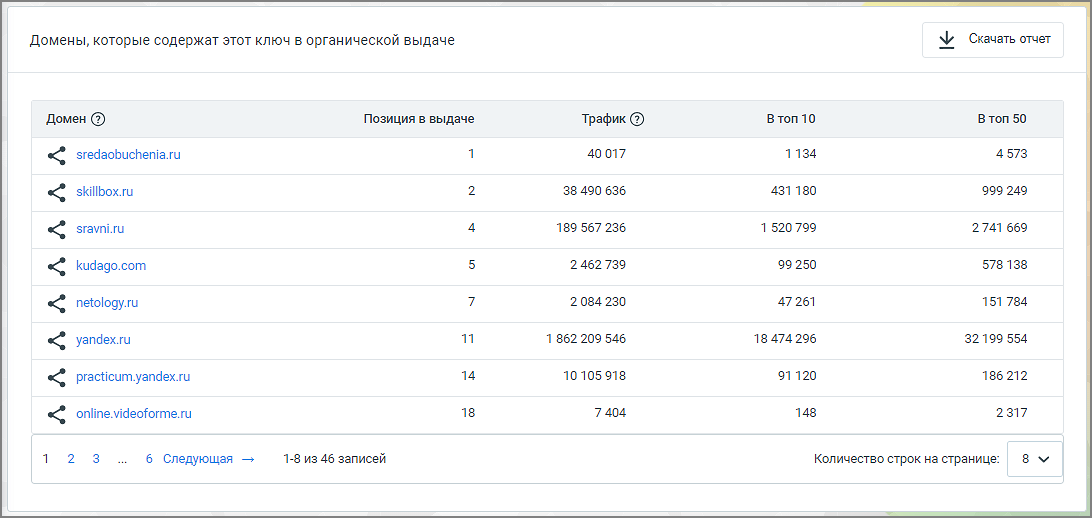1092x518 pixels.
Task: Sort by Позиция в выдаче column header
Action: [419, 119]
